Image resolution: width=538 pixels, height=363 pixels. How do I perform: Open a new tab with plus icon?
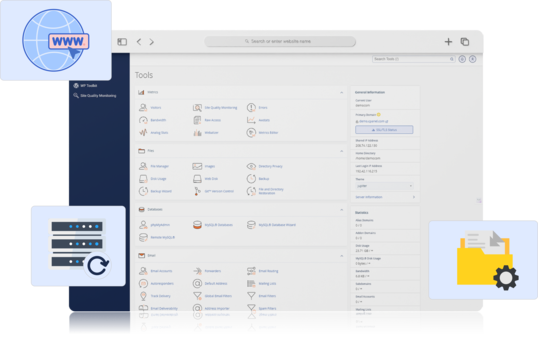448,42
